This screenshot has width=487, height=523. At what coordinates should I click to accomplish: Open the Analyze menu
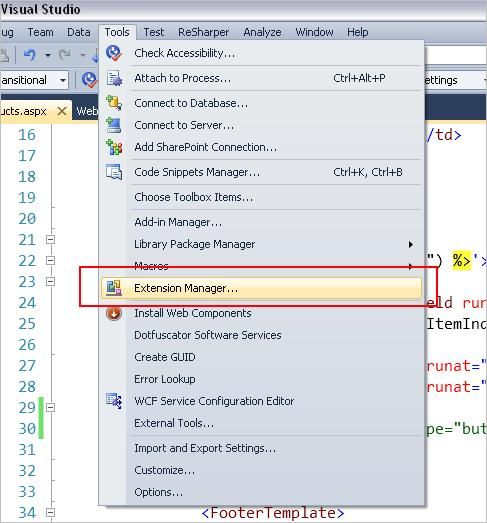(262, 32)
